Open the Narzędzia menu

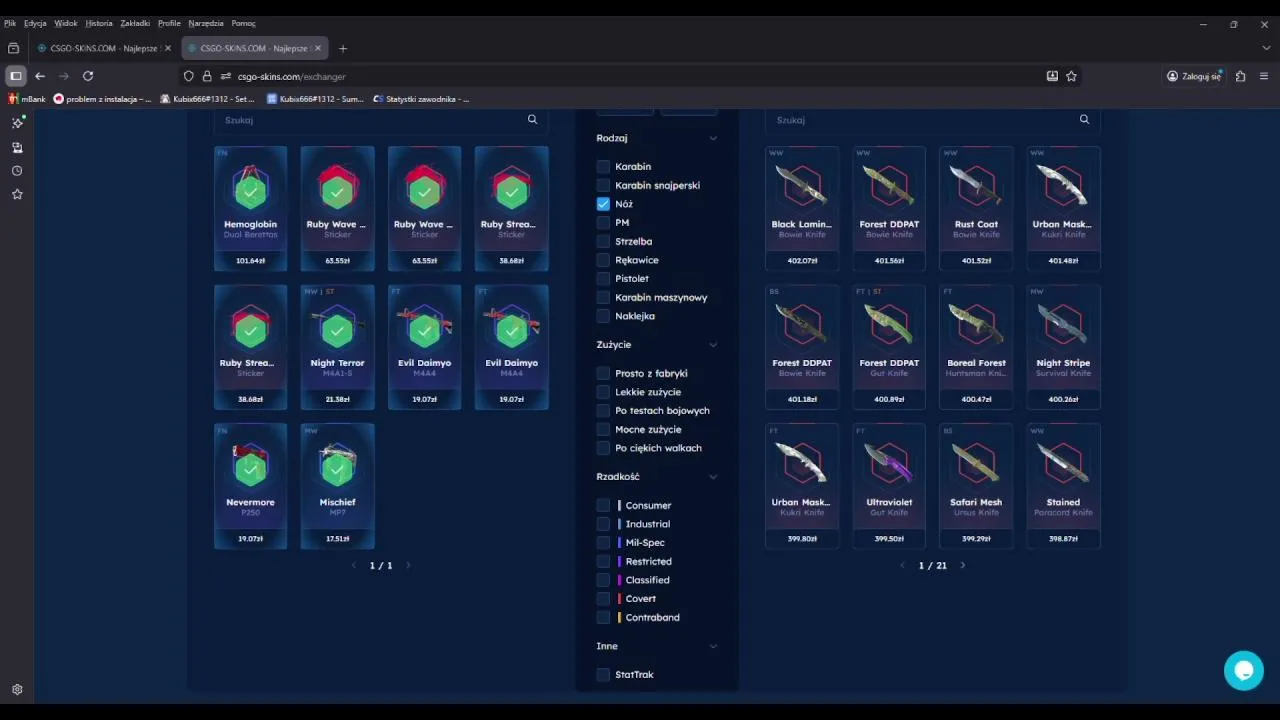click(x=206, y=23)
